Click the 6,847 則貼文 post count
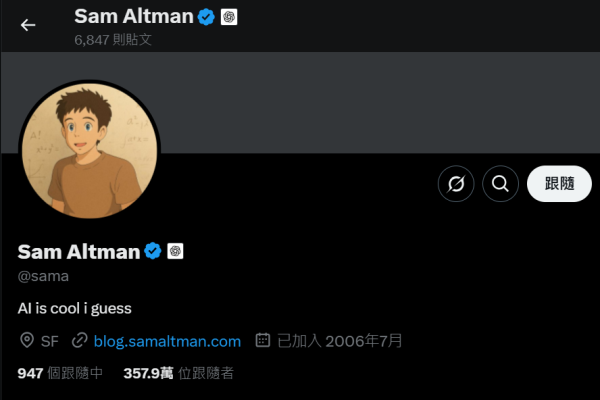This screenshot has height=400, width=600. 114,38
